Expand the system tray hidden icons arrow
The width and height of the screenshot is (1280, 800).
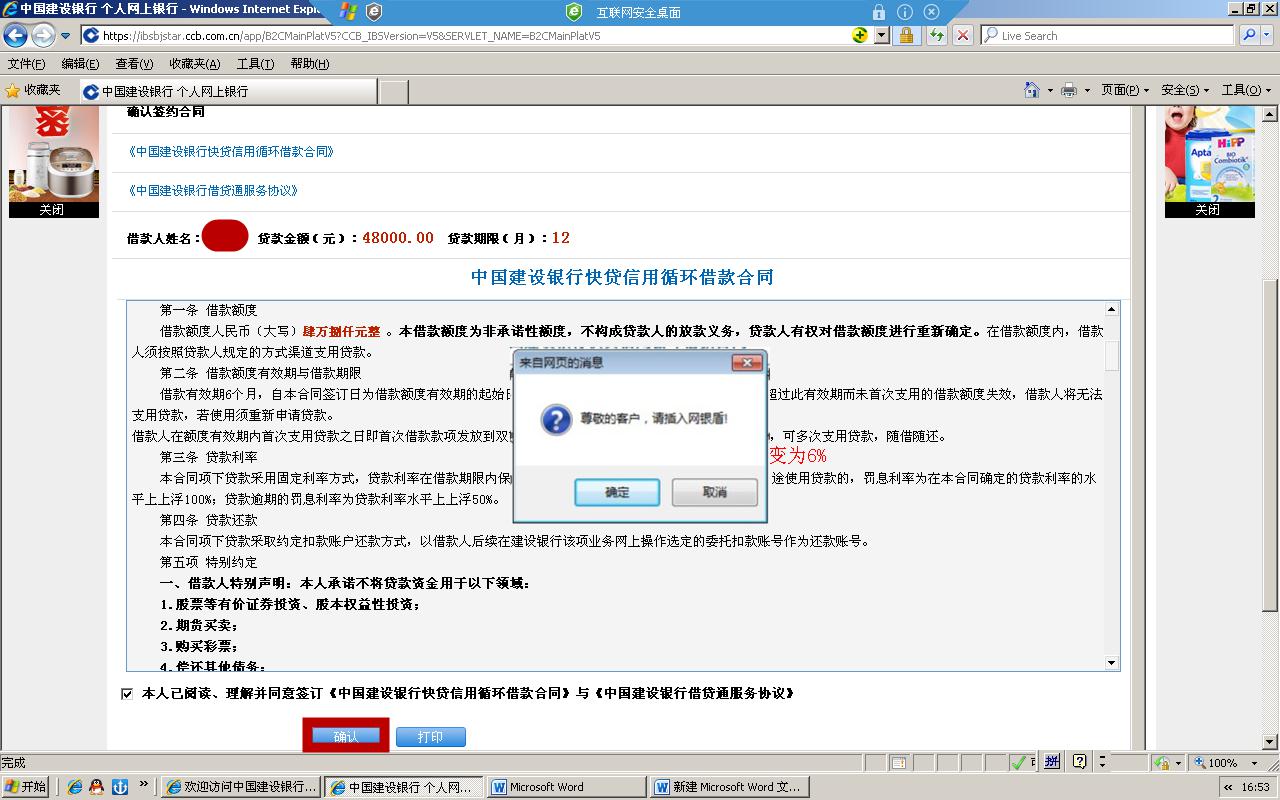[1228, 787]
